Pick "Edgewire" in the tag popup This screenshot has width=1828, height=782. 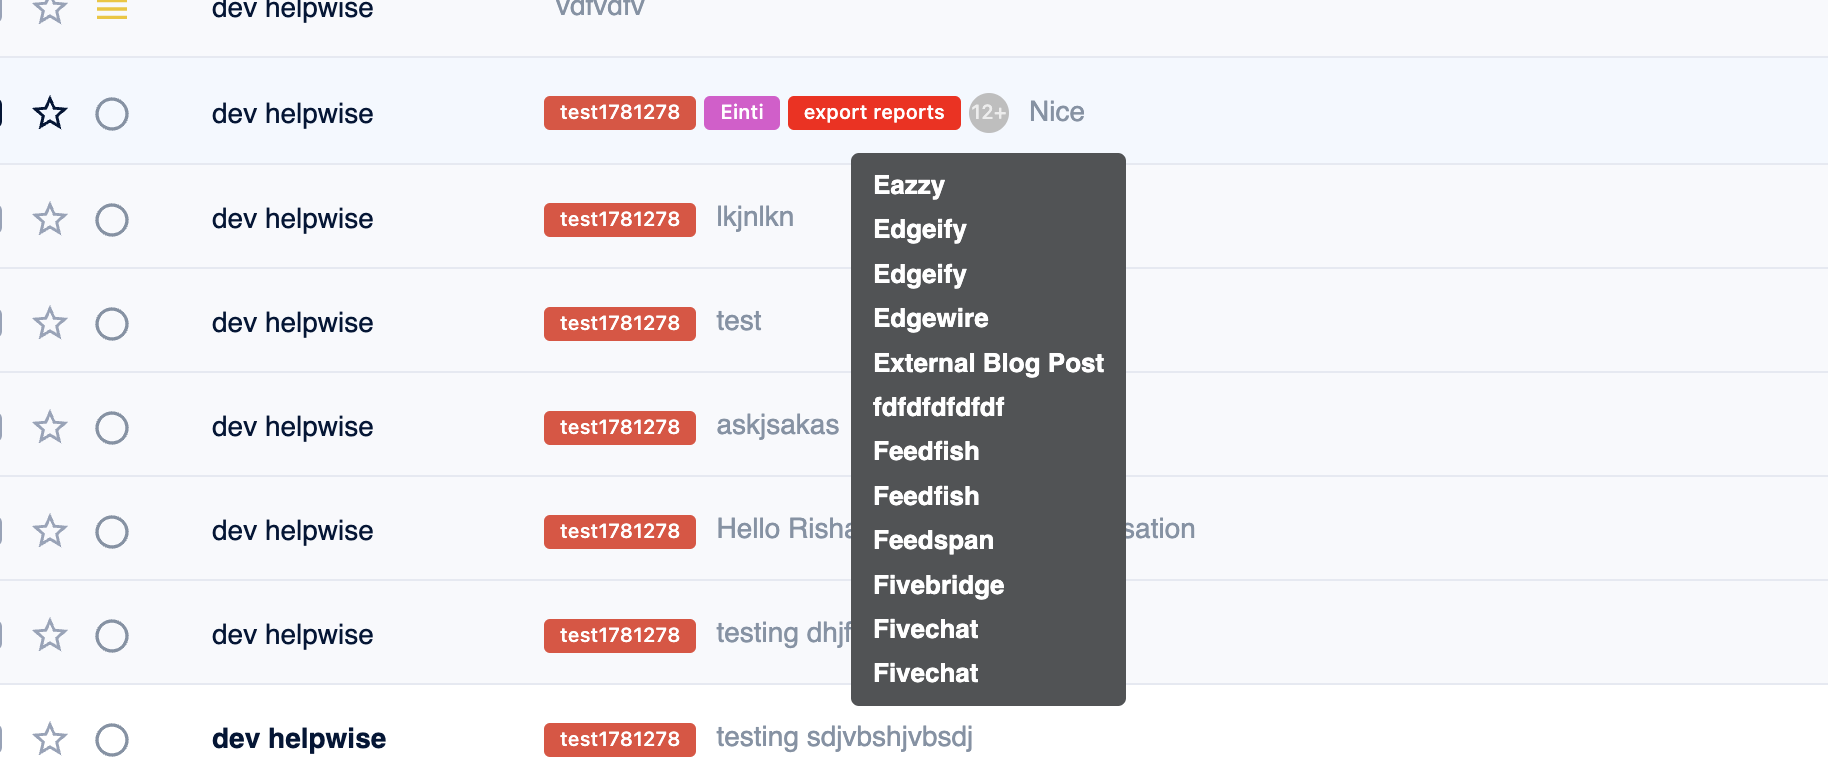click(x=930, y=318)
